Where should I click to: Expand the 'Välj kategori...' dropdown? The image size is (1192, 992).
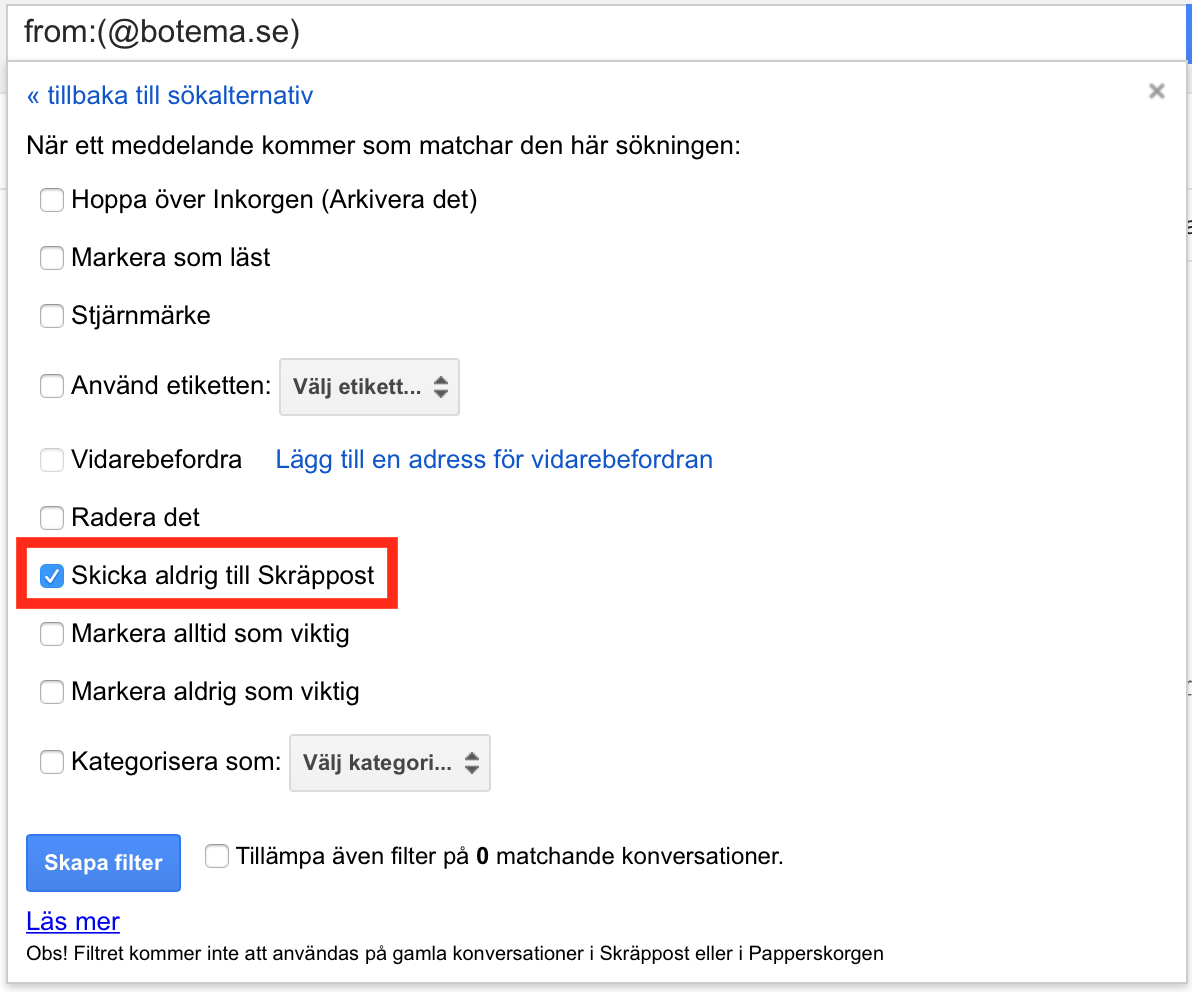pyautogui.click(x=390, y=764)
